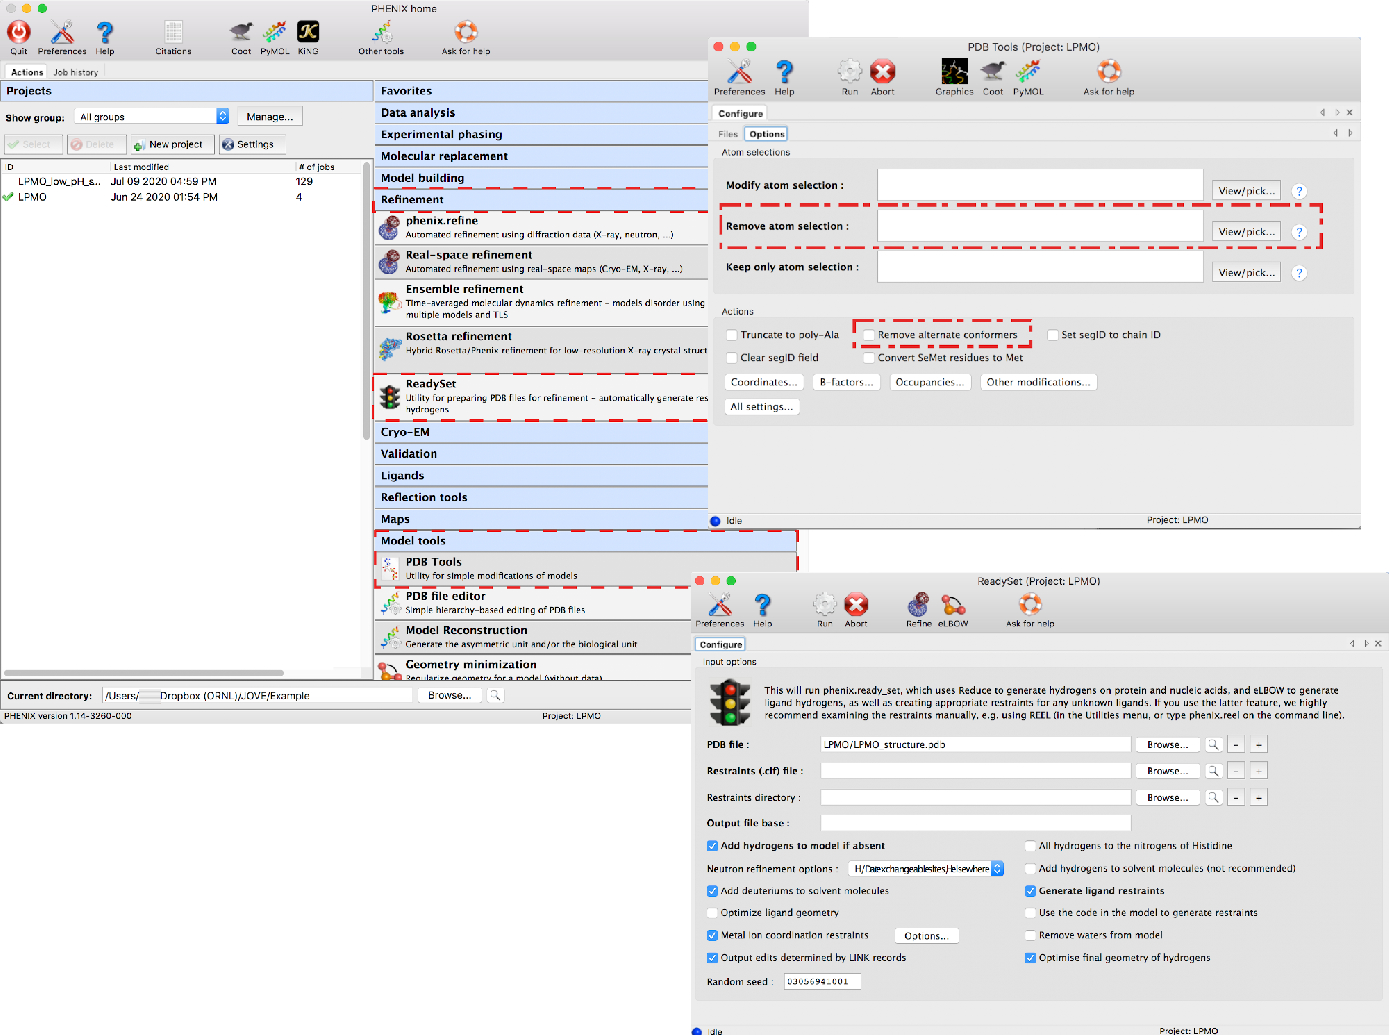This screenshot has height=1035, width=1389.
Task: Open Neutron refinement options dropdown
Action: [x=926, y=869]
